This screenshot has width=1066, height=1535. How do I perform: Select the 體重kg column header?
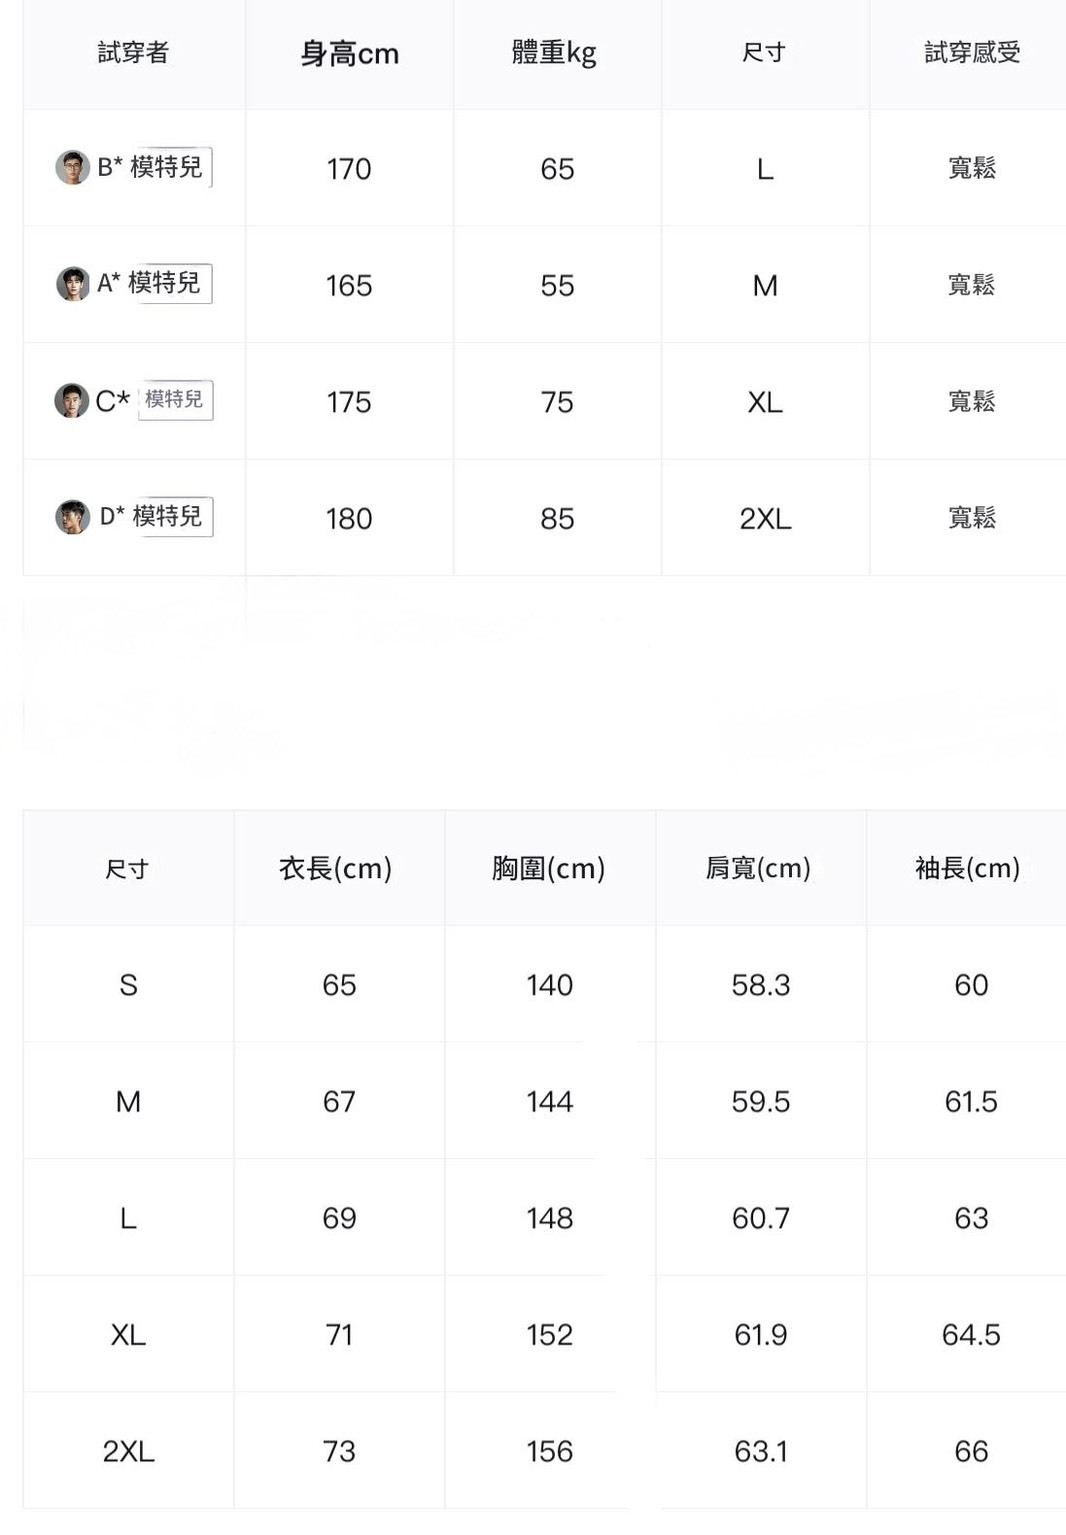(x=554, y=53)
